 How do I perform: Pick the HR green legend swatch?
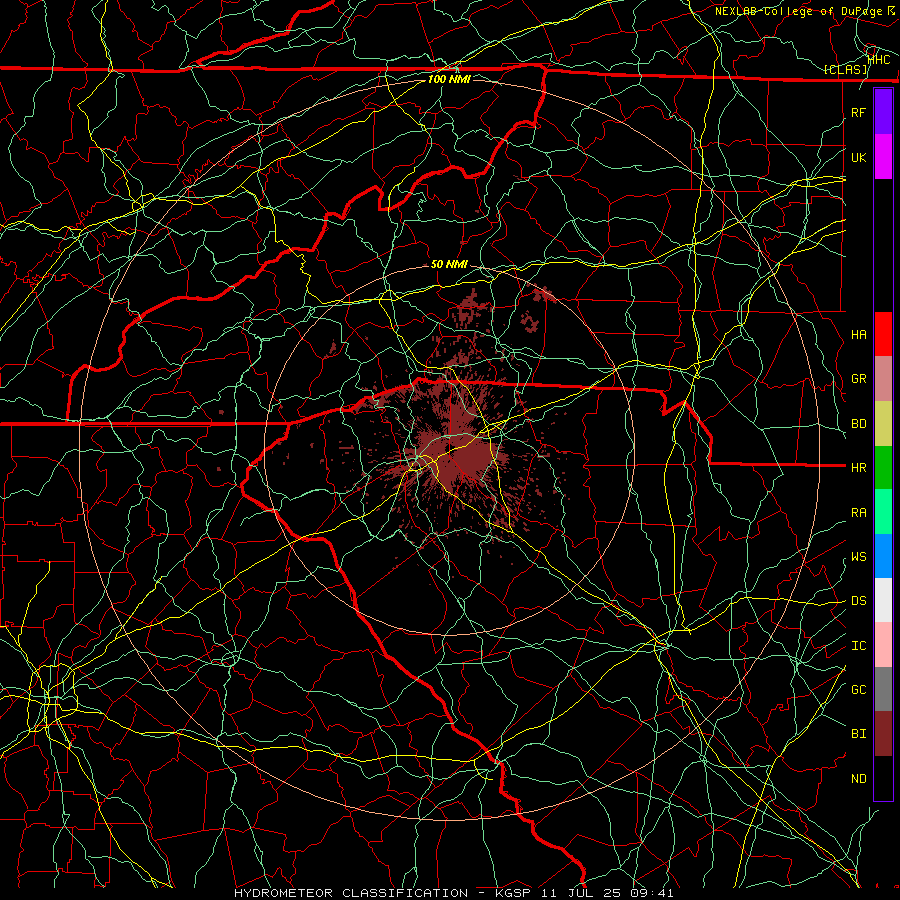883,468
